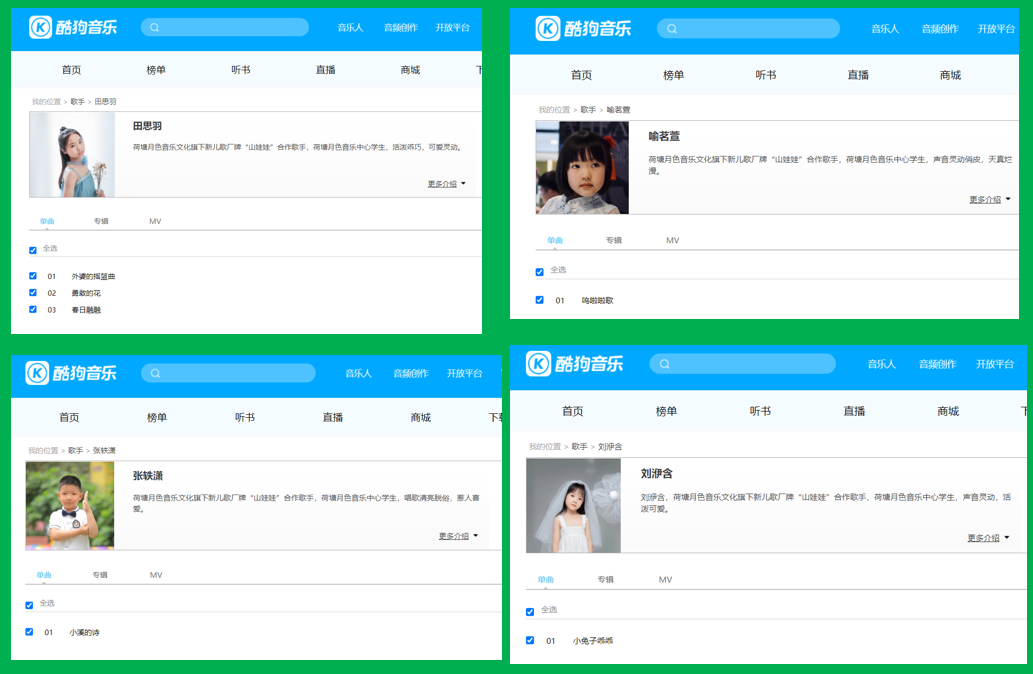Open 直播 menu on 喻茗萱 page

coord(858,75)
